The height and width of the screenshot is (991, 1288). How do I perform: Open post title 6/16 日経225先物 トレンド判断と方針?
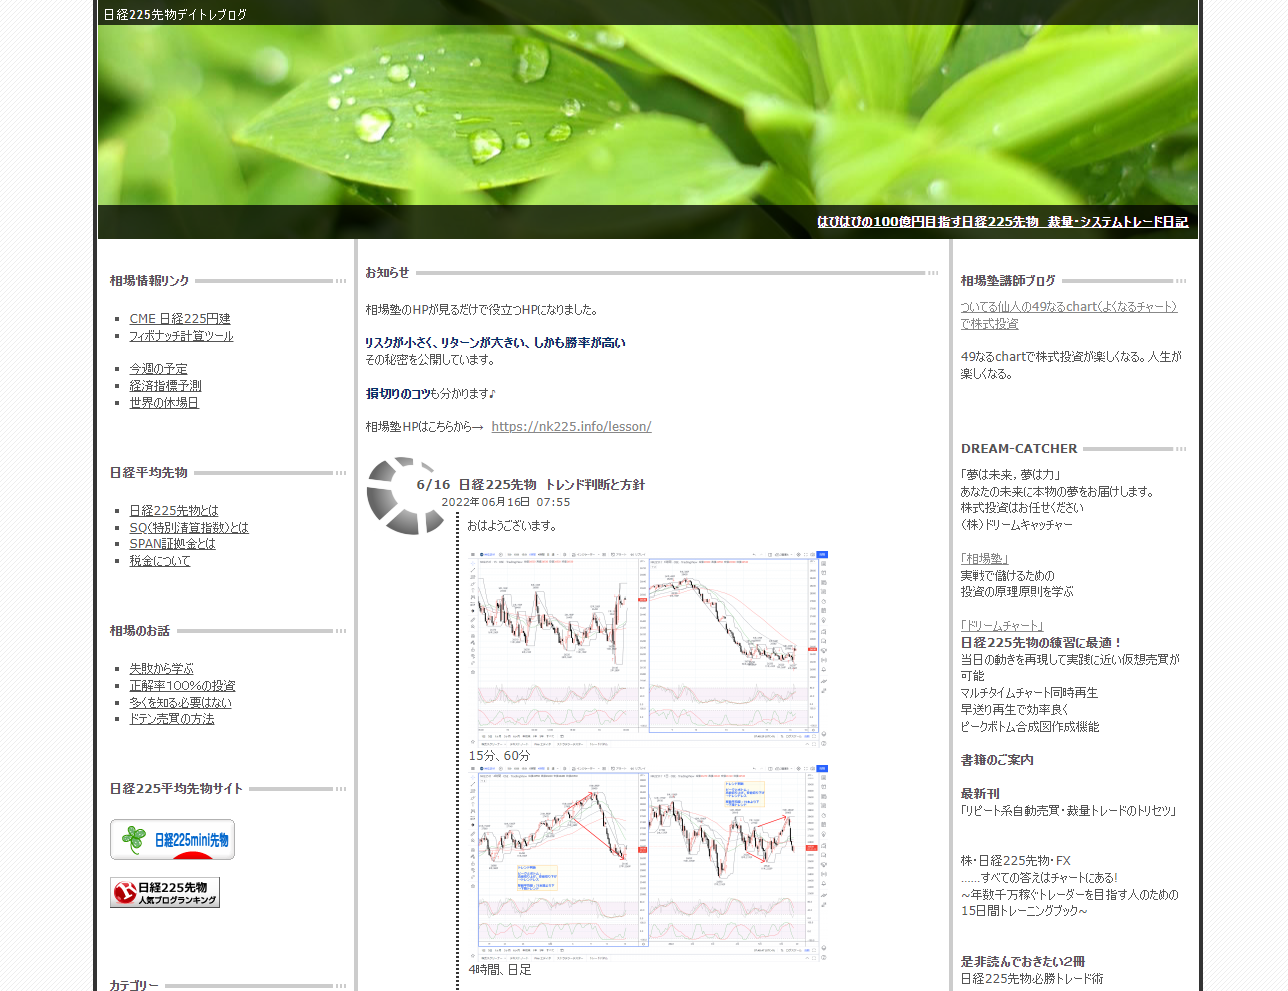pos(530,485)
